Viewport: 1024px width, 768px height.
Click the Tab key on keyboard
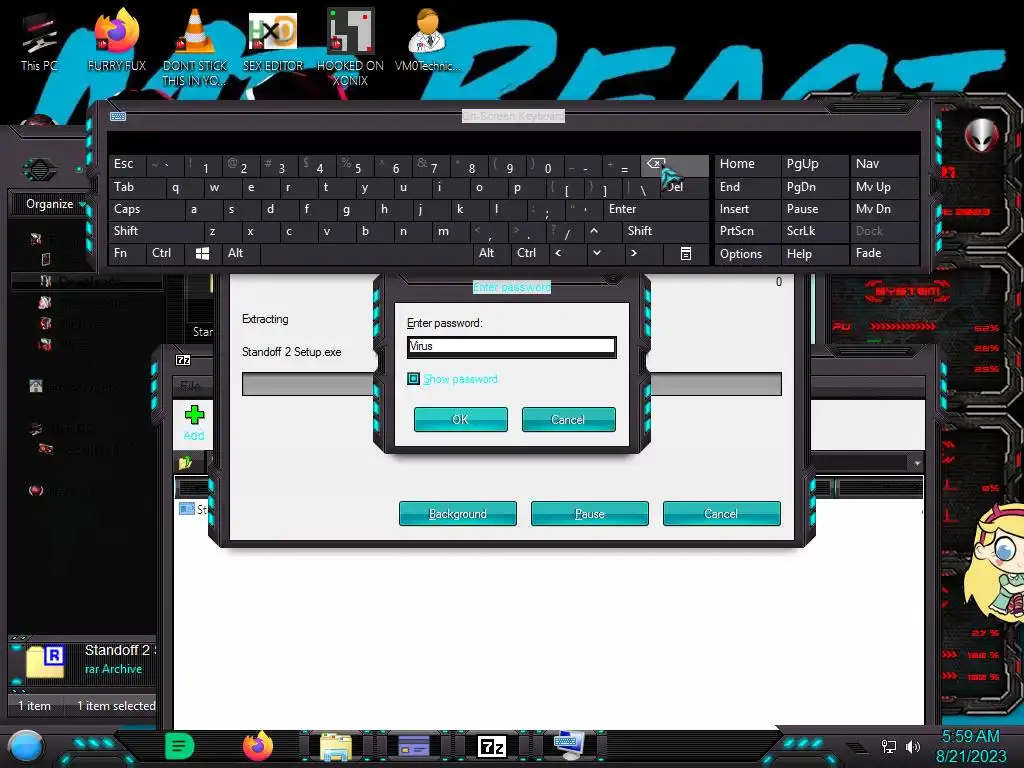136,187
